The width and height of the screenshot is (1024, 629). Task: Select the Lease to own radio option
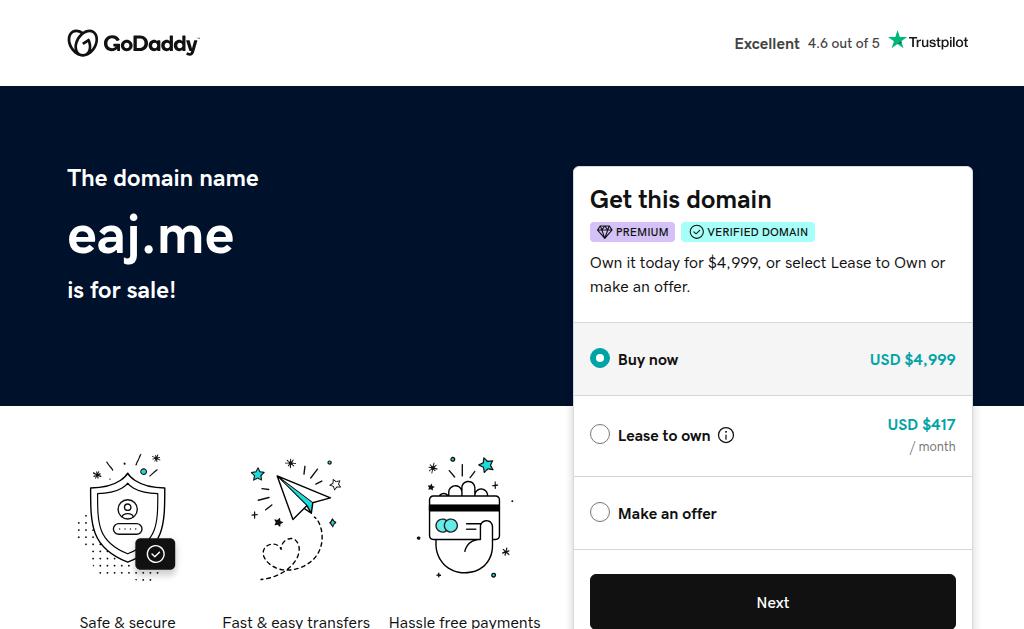coord(600,434)
